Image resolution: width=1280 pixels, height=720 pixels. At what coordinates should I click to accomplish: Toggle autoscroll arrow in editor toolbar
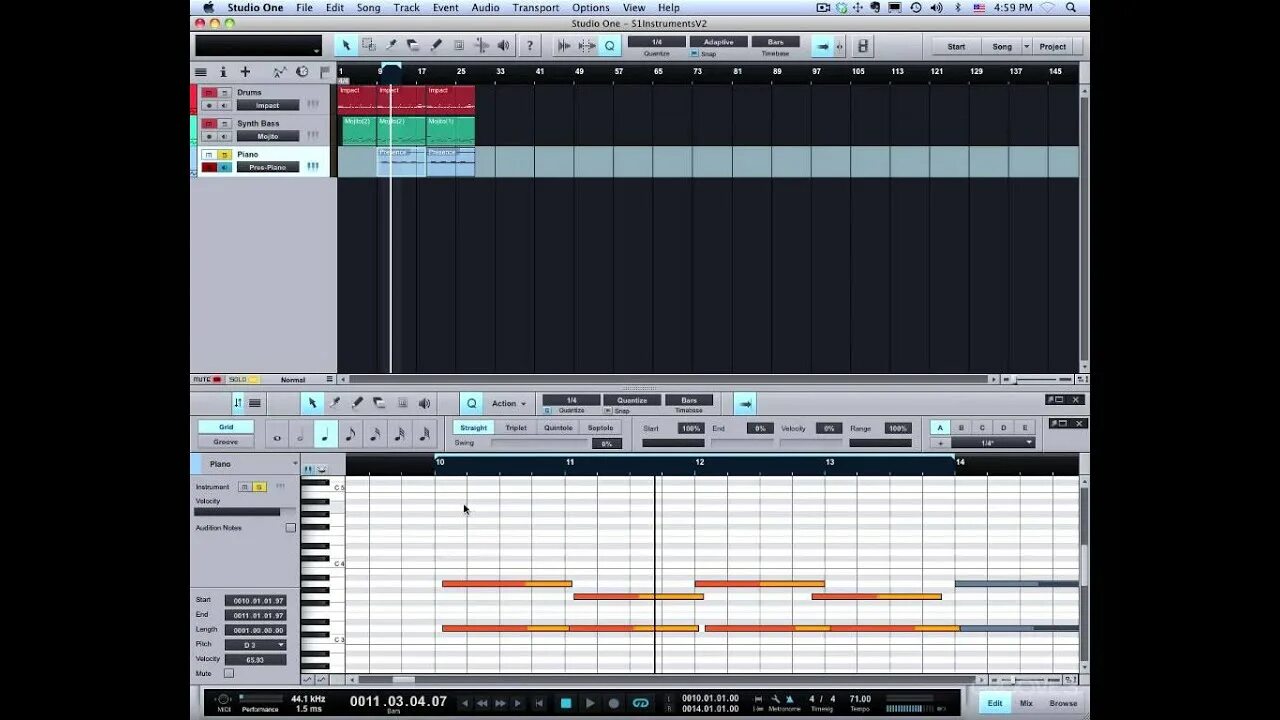[x=745, y=403]
